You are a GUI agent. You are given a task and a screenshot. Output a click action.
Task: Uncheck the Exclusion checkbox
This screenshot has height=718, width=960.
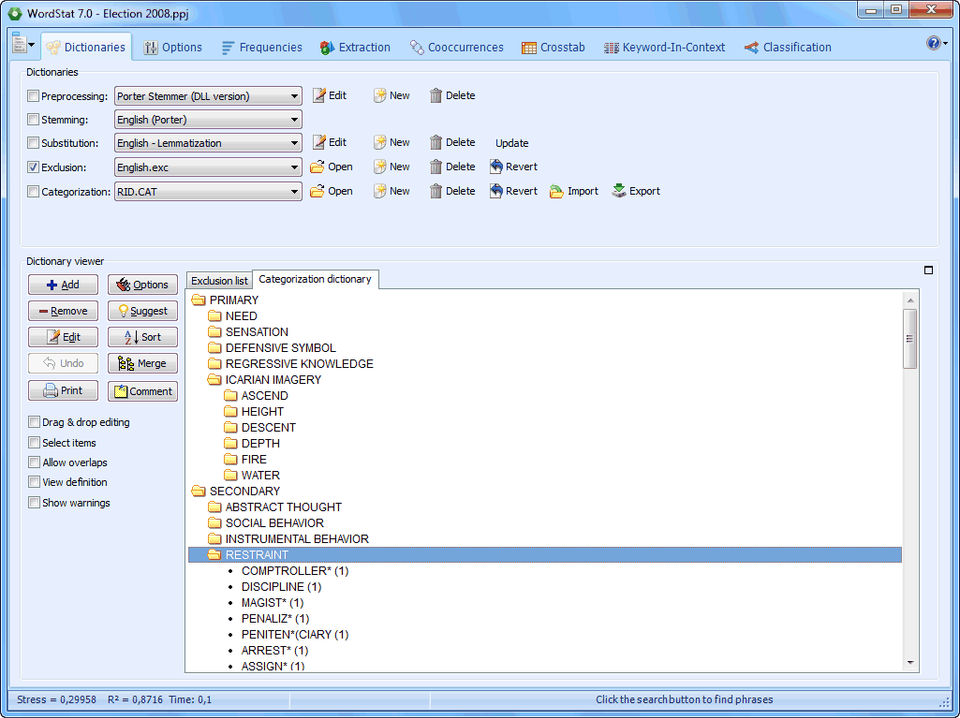(x=33, y=167)
